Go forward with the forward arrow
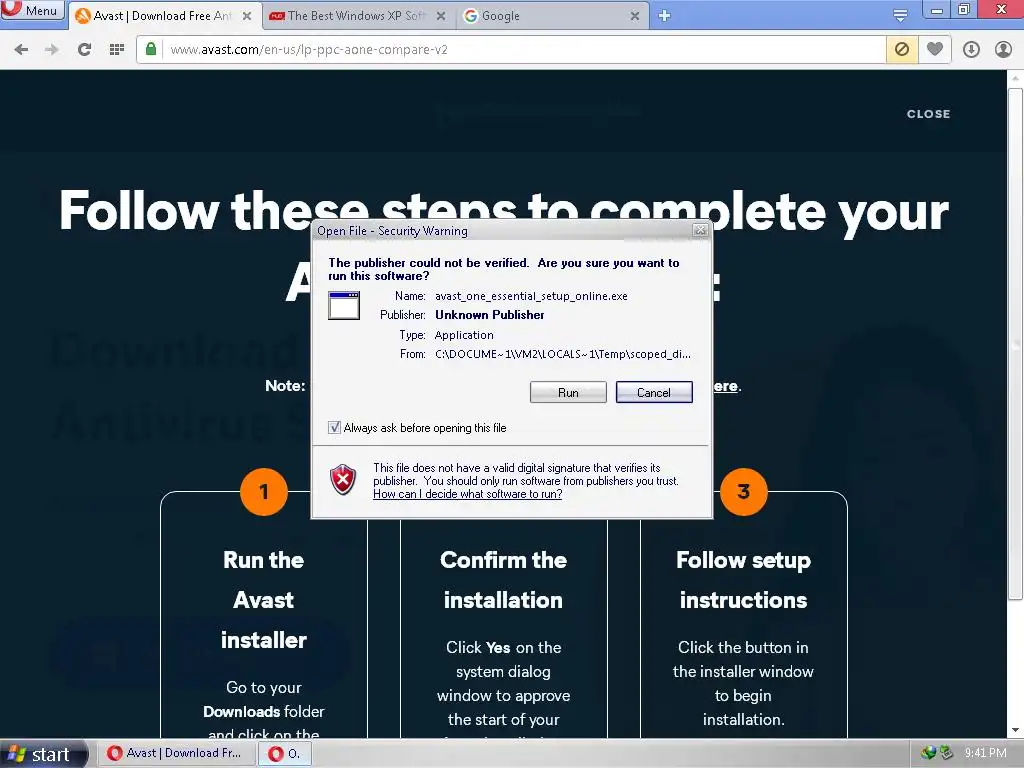The width and height of the screenshot is (1024, 768). [x=52, y=50]
